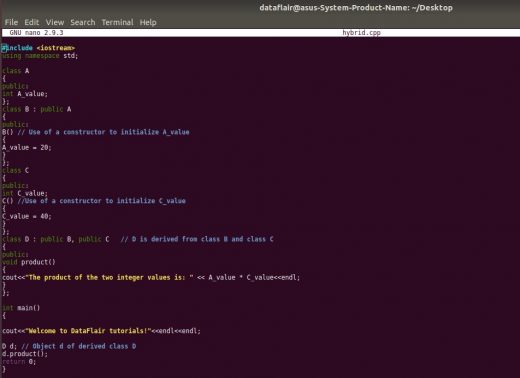Open the View menu
This screenshot has width=520, height=378.
[55, 22]
